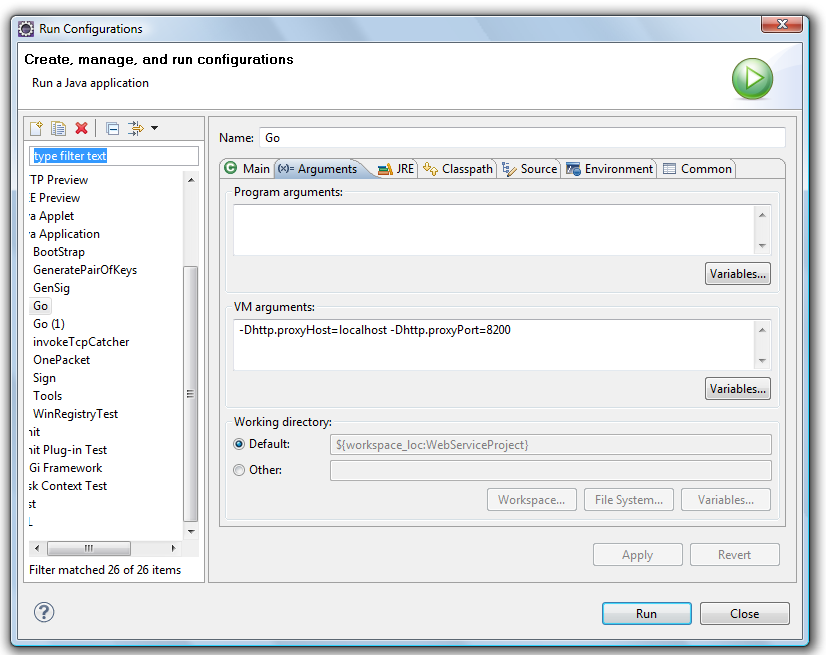The width and height of the screenshot is (826, 655).
Task: Open the filter toolbar dropdown arrow
Action: pos(155,128)
